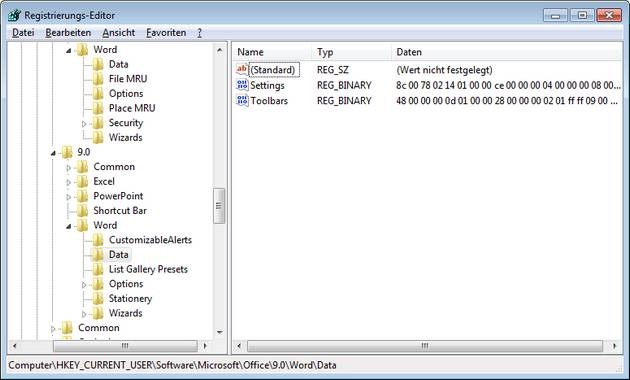Click Toolbars data starting with 48 00 00
Image resolution: width=630 pixels, height=380 pixels.
[507, 100]
